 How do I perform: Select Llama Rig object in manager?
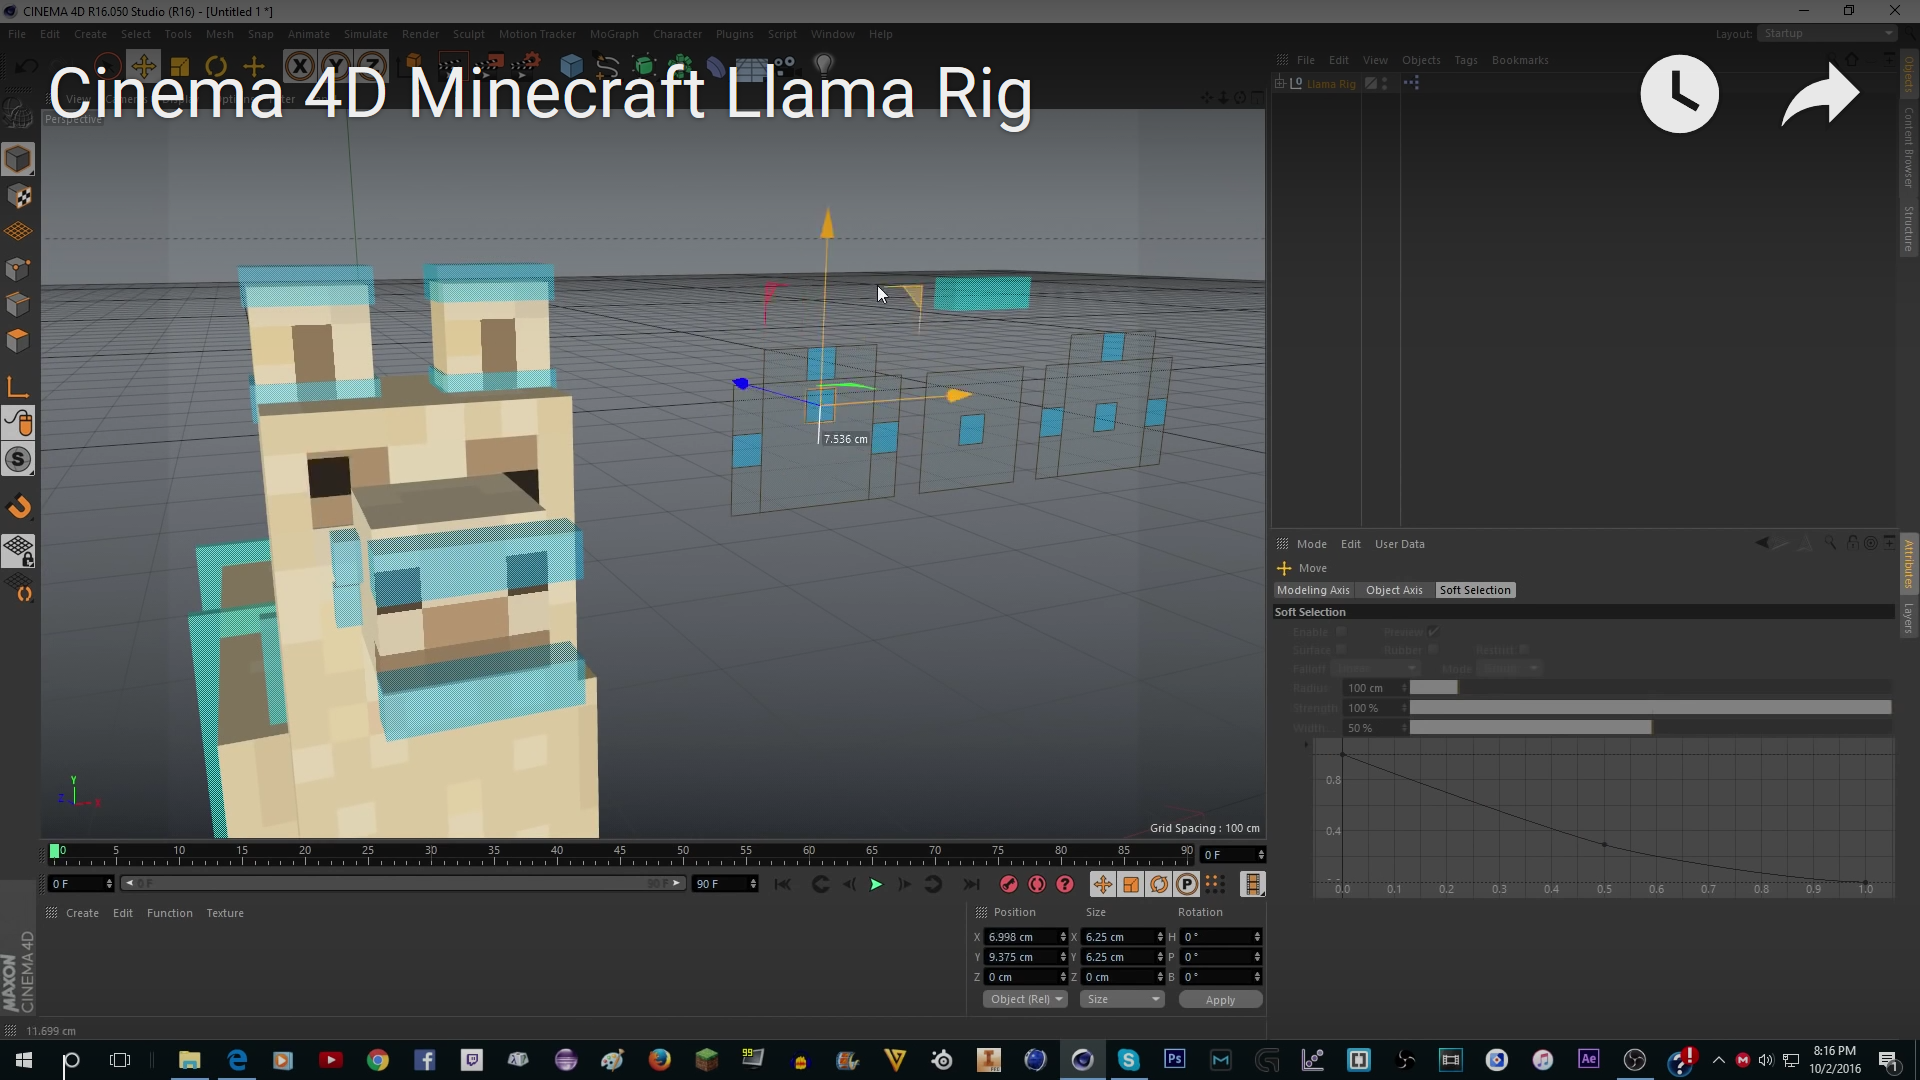point(1331,84)
